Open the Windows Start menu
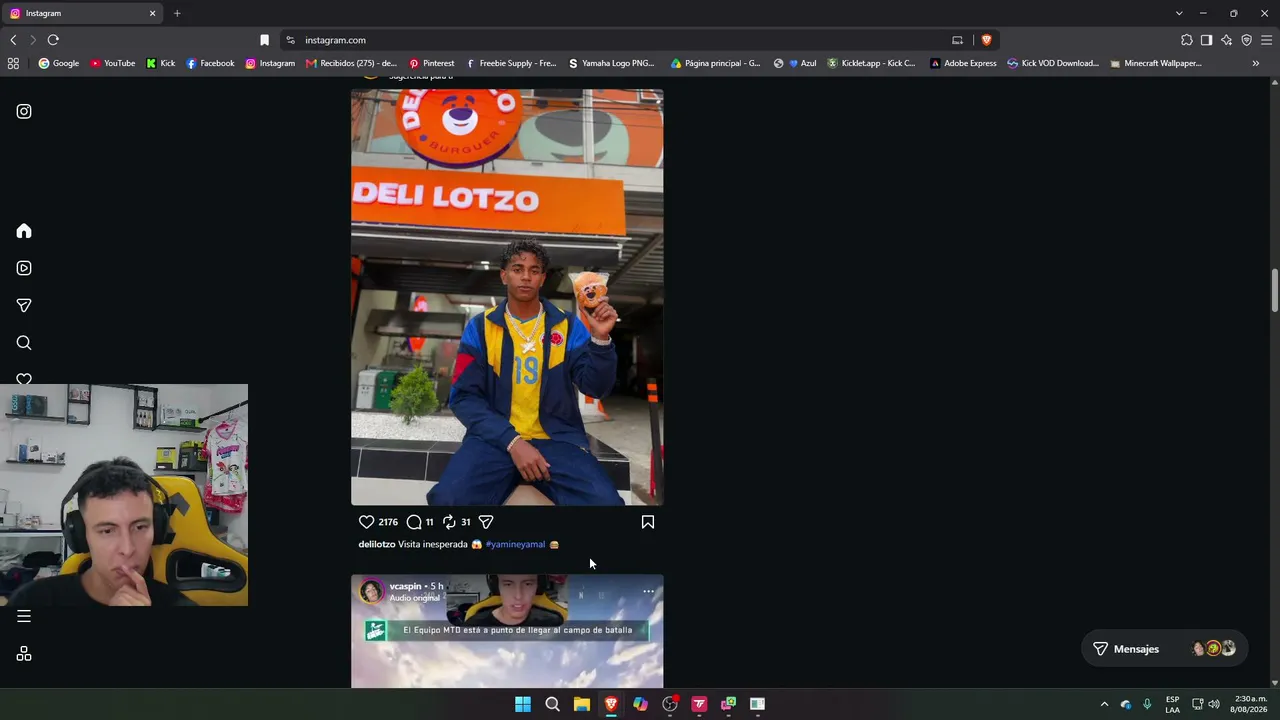 [523, 704]
